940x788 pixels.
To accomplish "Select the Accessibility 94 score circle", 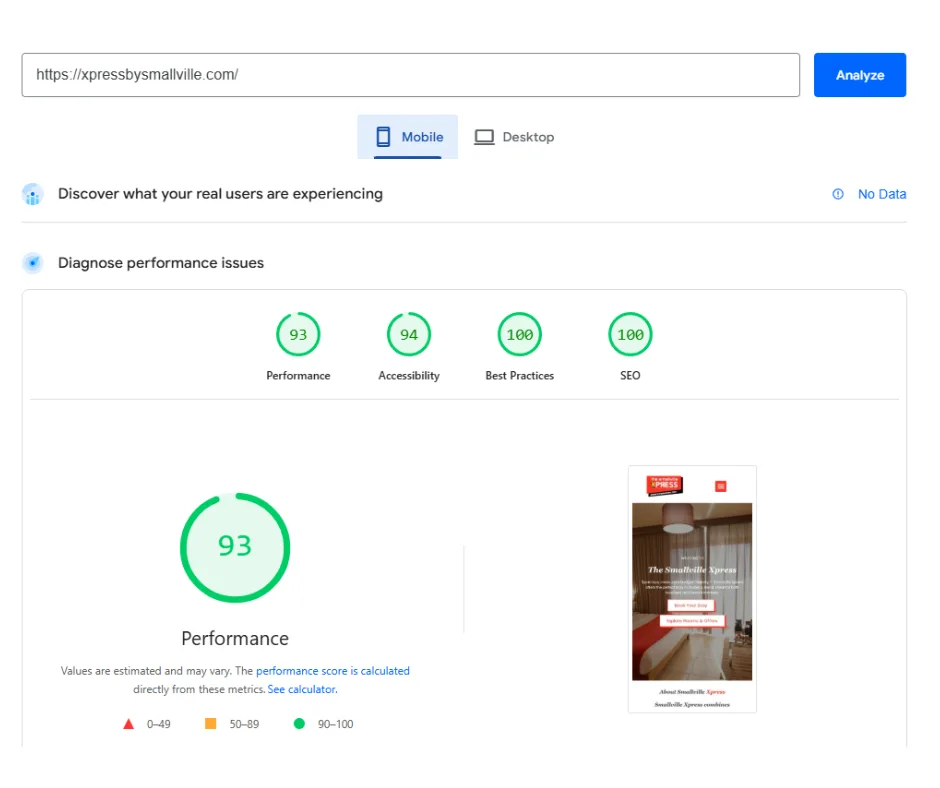I will pos(408,334).
